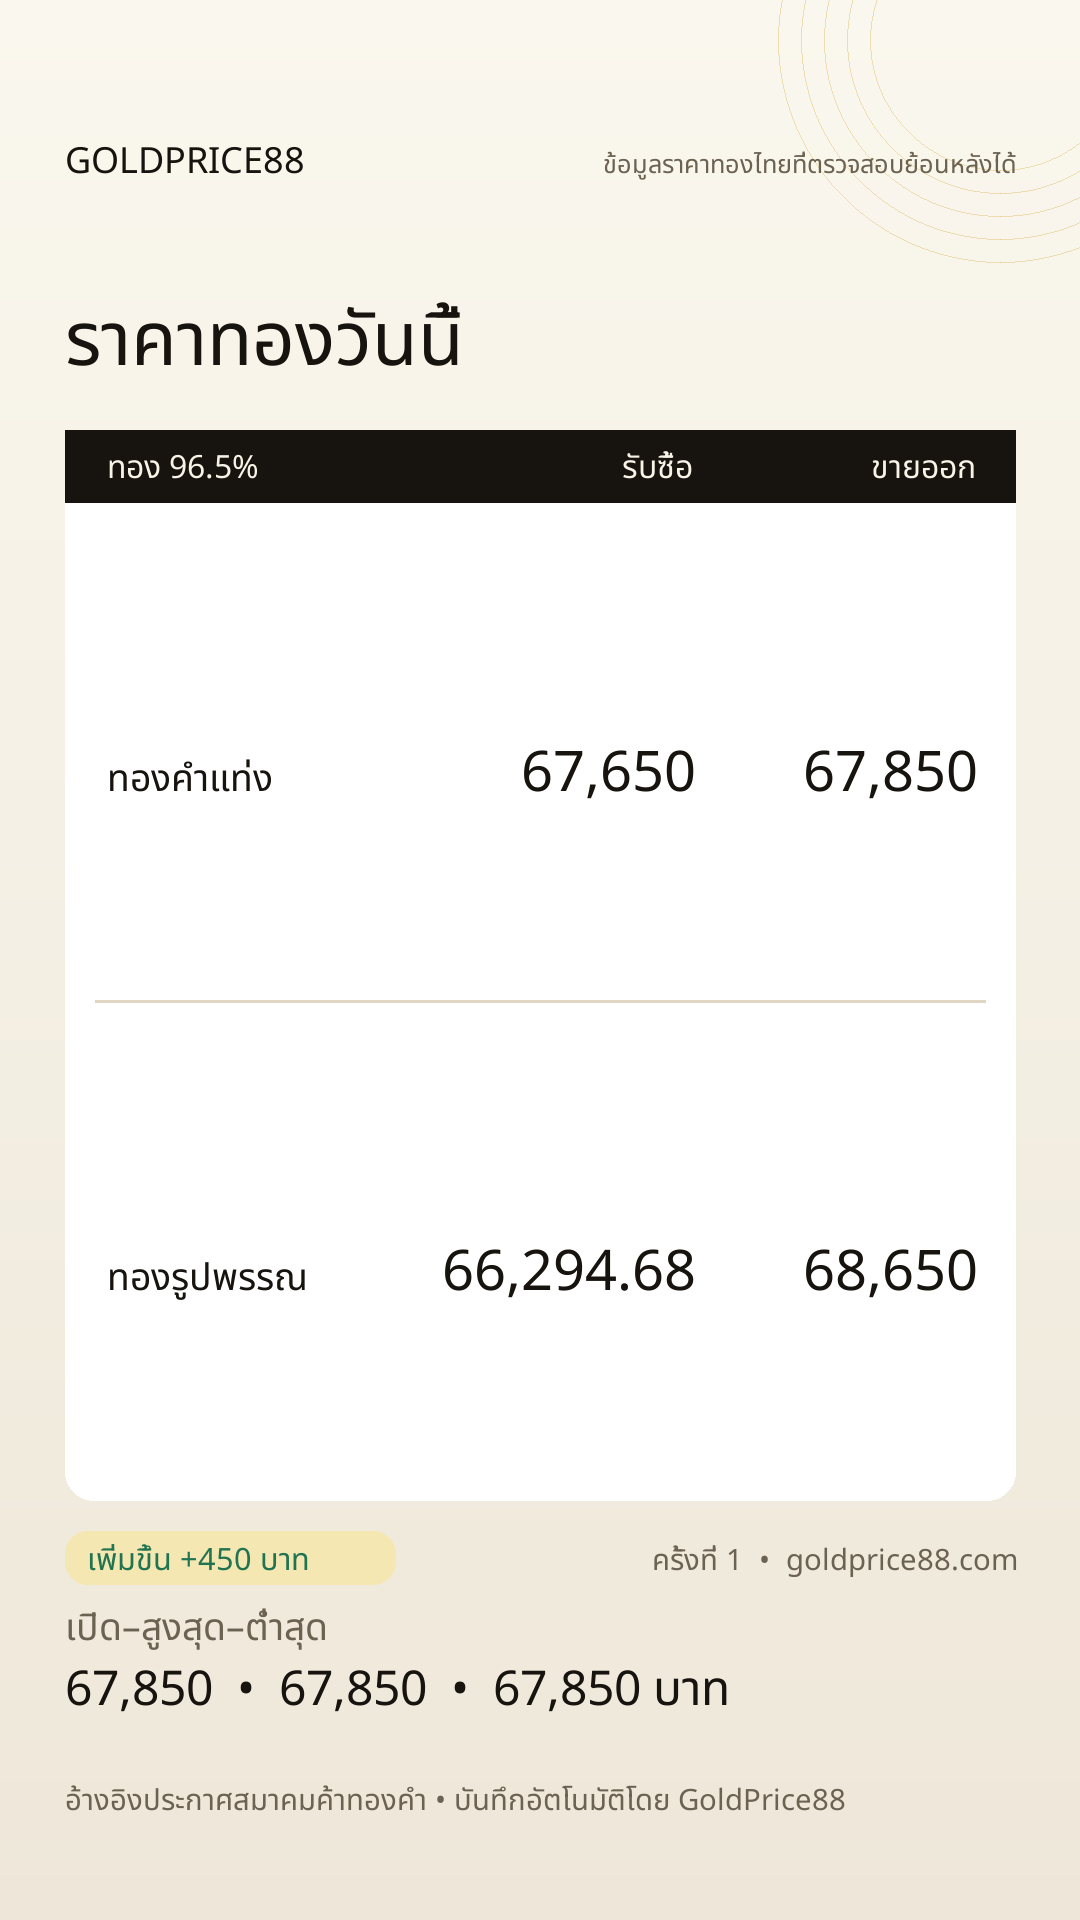
Task: Click gold bar sell price 67,850
Action: click(x=890, y=772)
